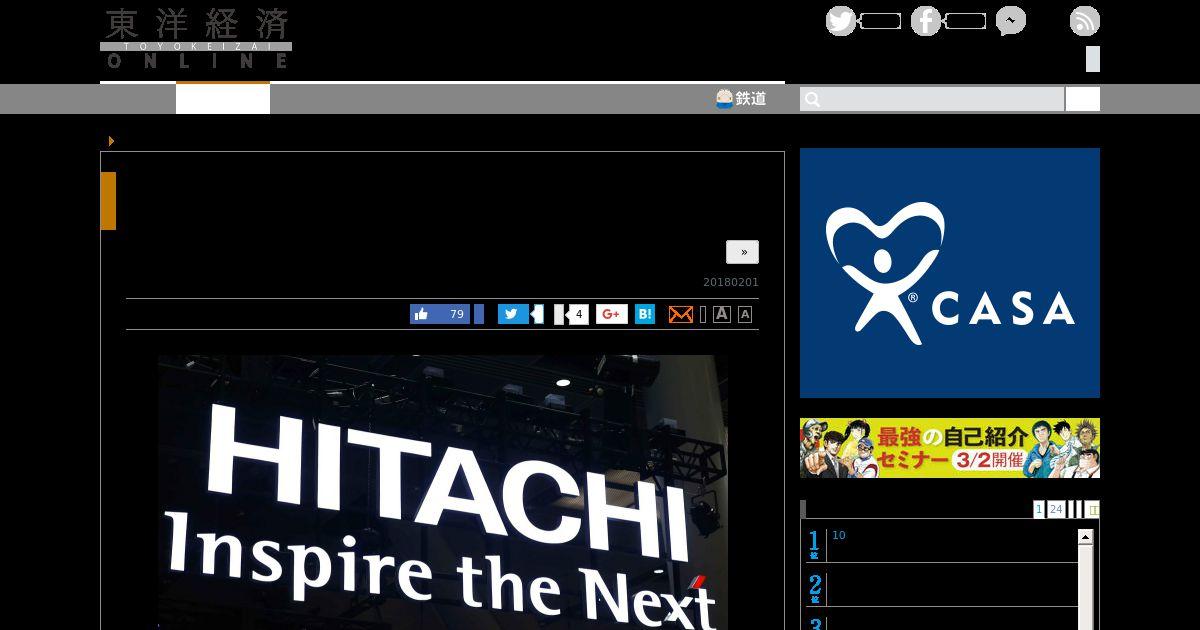Select the highlighted white navigation tab
This screenshot has height=630, width=1200.
[x=223, y=99]
